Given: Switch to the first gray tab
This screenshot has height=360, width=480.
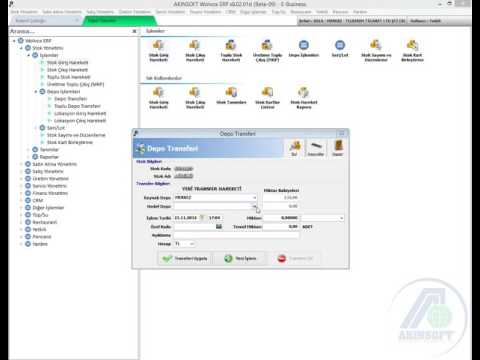Looking at the screenshot, I should click(x=46, y=21).
